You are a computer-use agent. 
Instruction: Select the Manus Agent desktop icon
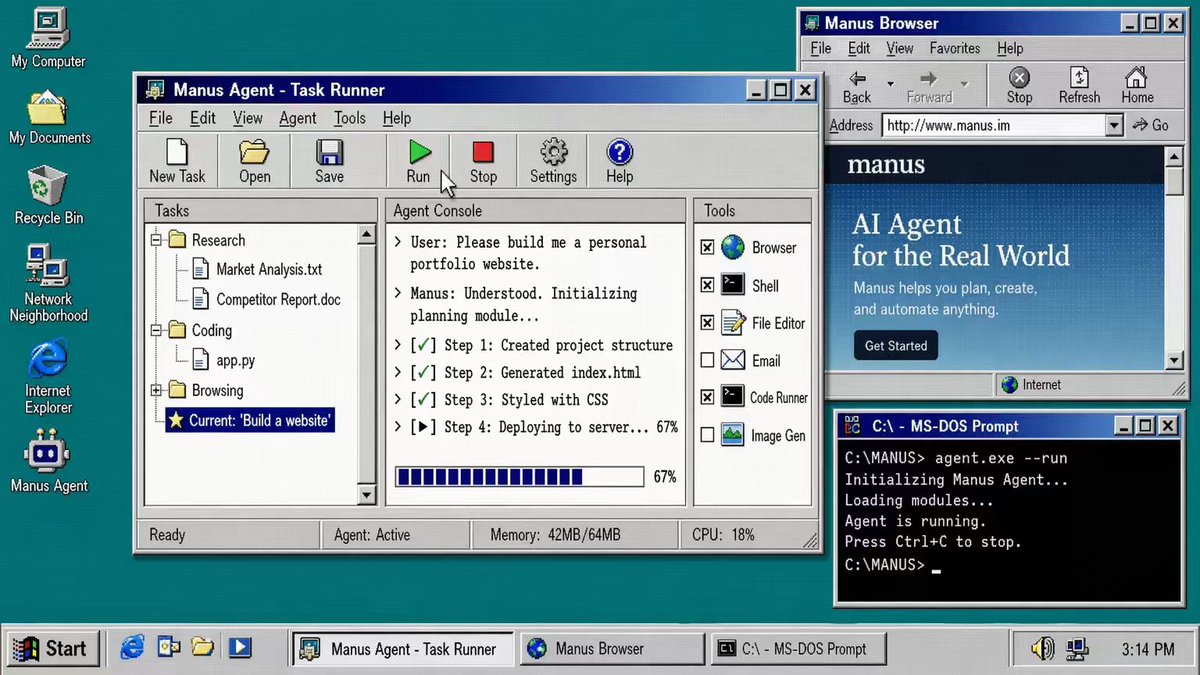click(48, 453)
